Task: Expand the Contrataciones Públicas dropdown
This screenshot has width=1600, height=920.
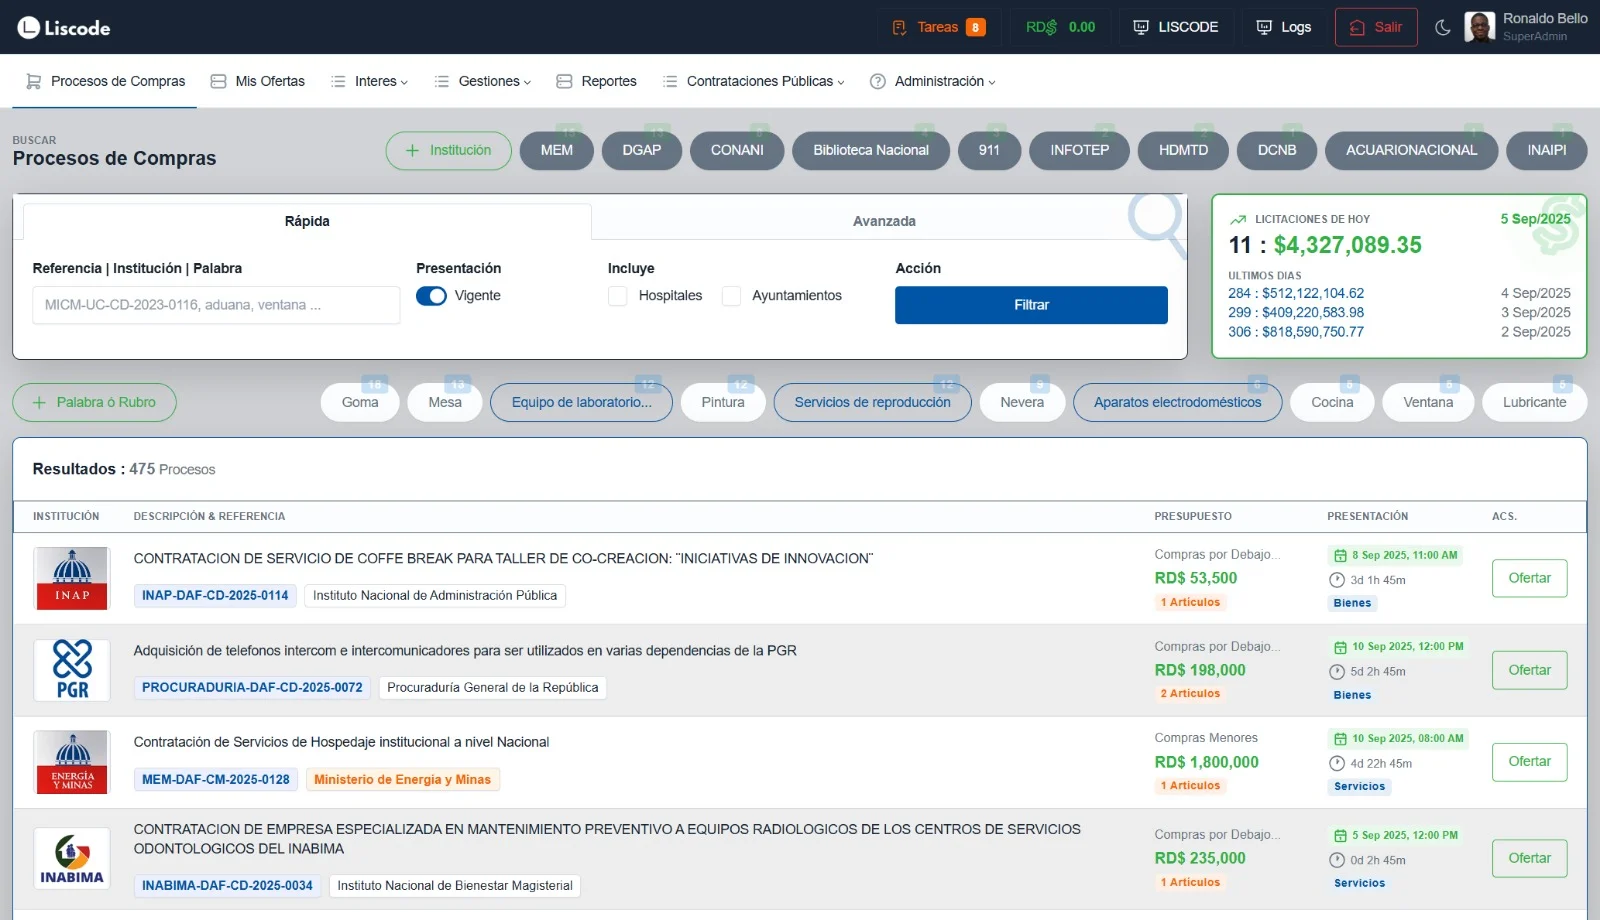Action: point(754,81)
